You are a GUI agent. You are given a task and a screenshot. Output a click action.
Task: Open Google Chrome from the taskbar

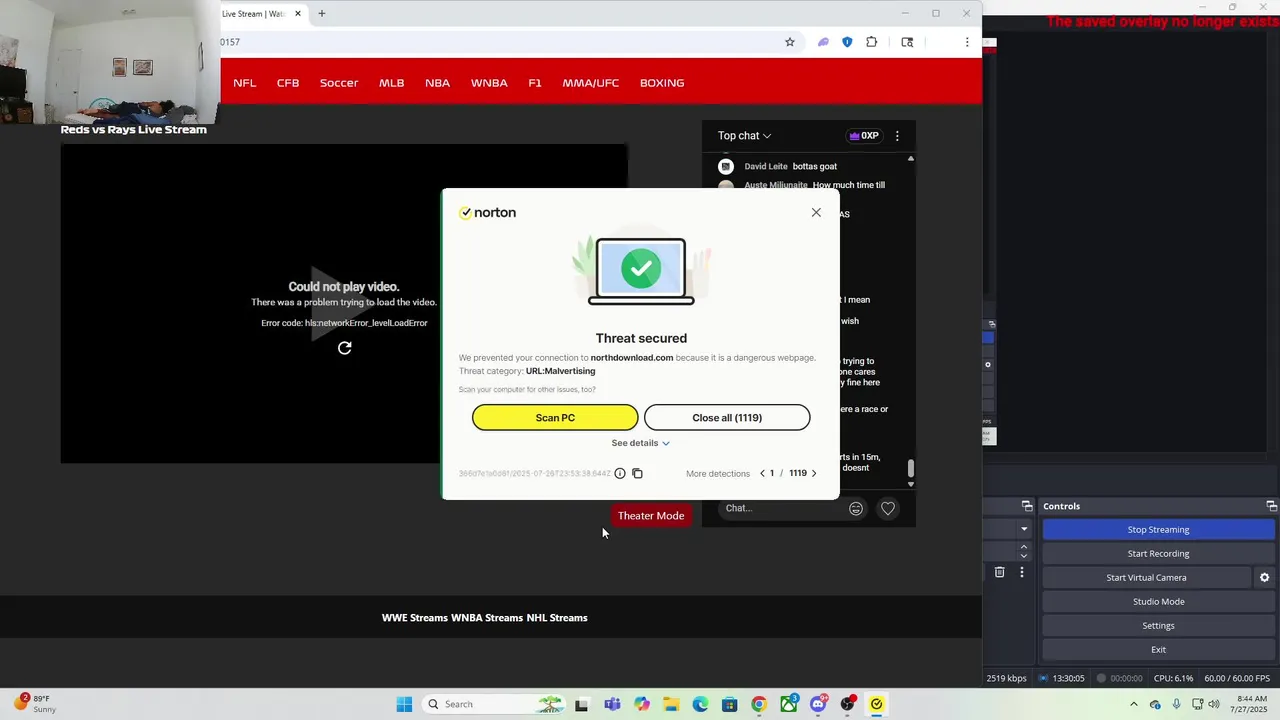pyautogui.click(x=759, y=704)
